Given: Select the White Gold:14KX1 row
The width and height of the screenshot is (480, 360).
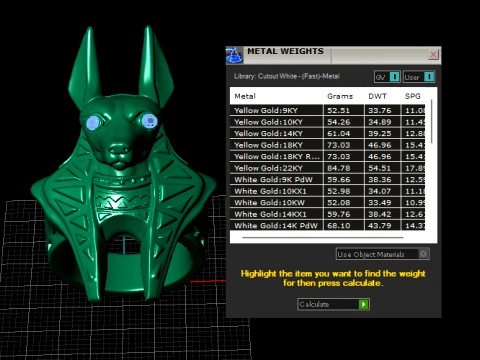Looking at the screenshot, I should coord(327,214).
